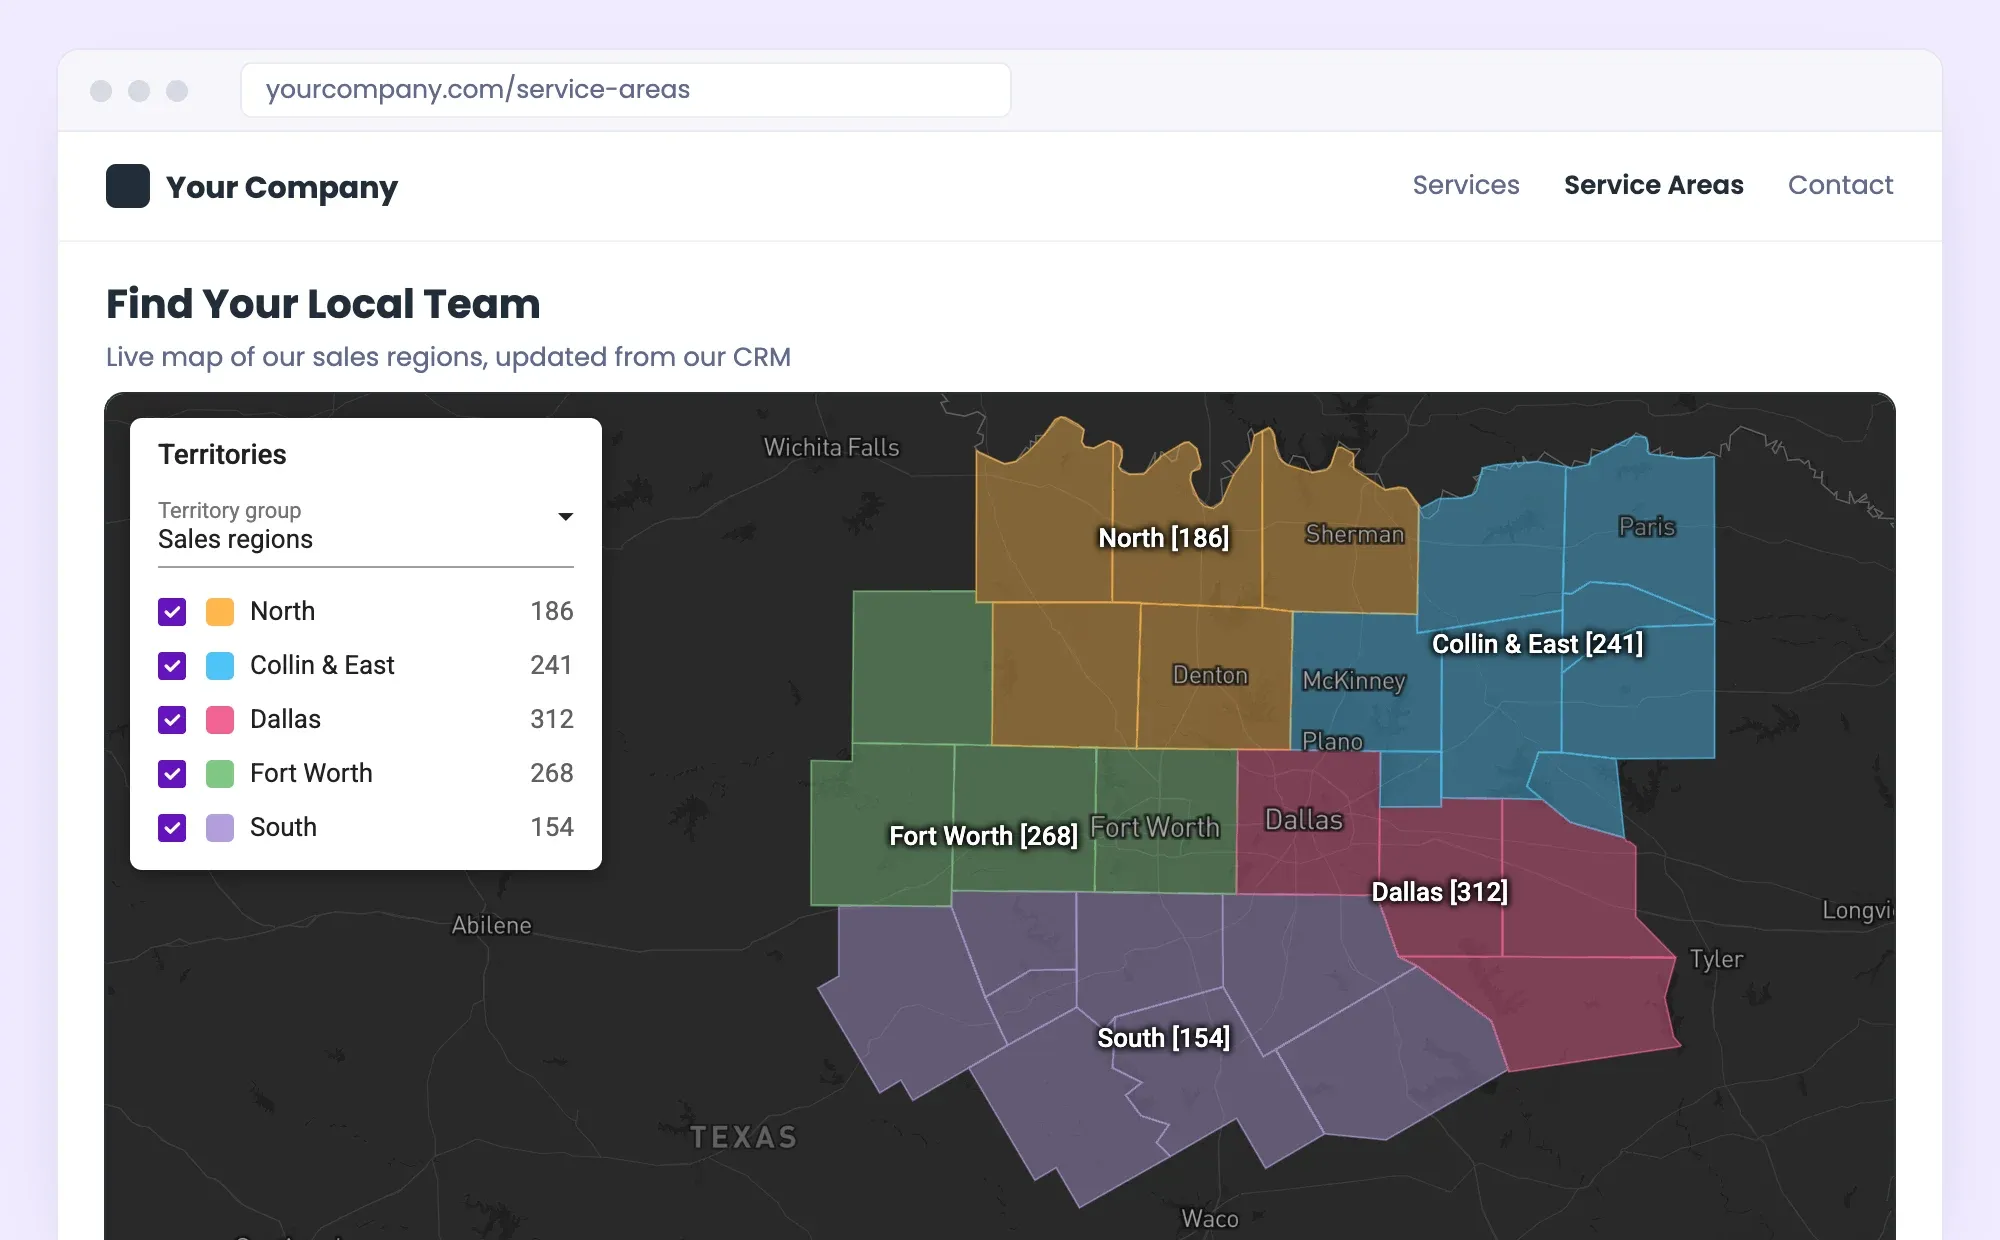Click the purple South color swatch
This screenshot has width=2000, height=1240.
220,828
